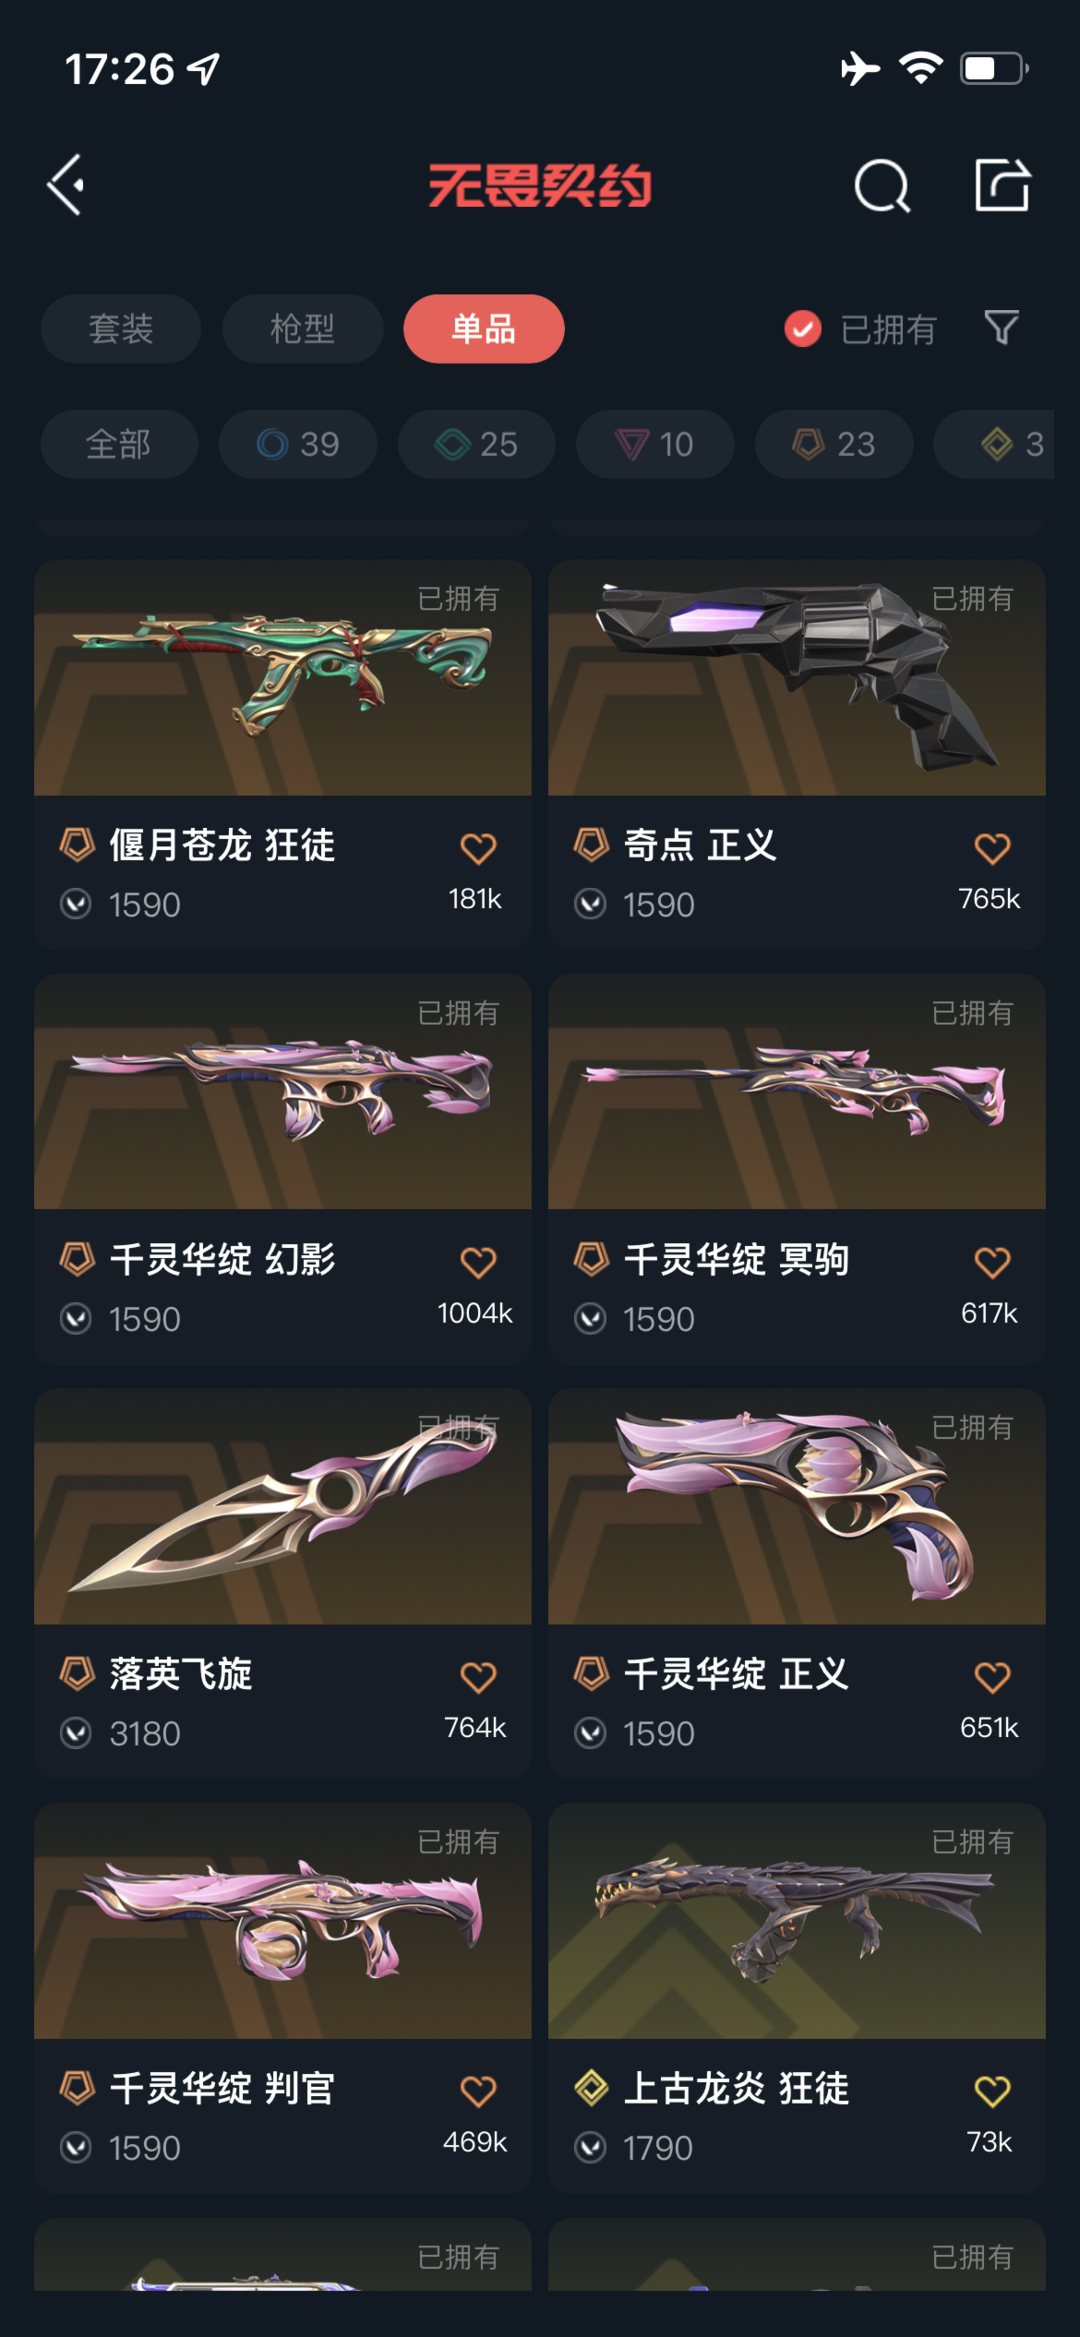Toggle heart on 千灵华绽 冥驹
1080x2337 pixels.
click(992, 1262)
